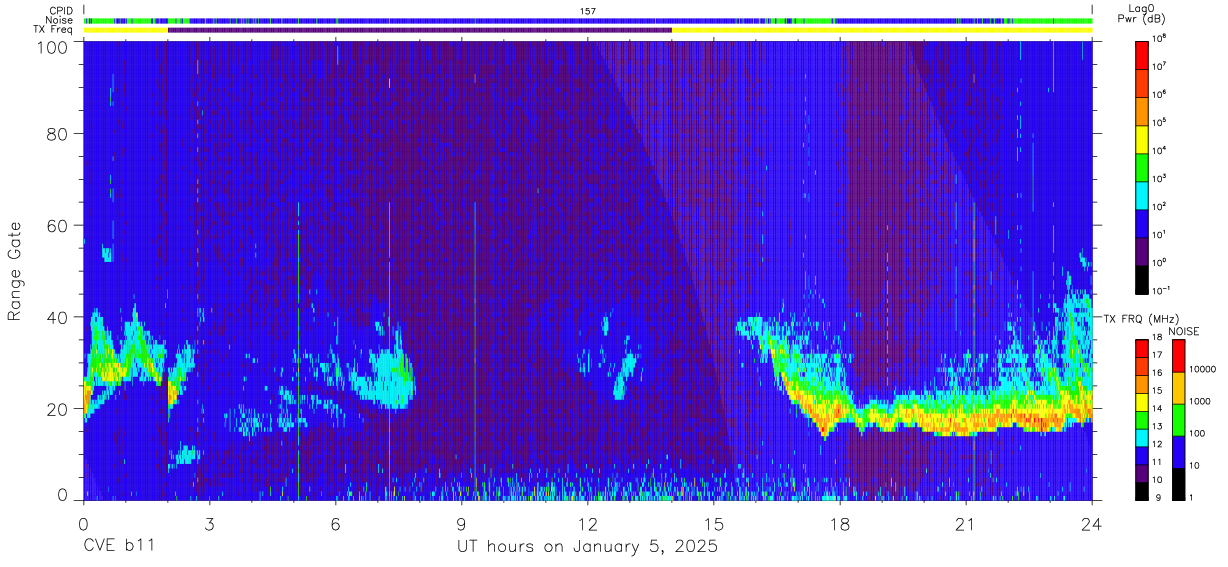Pick the yellow segment of the power colorbar

[1141, 137]
